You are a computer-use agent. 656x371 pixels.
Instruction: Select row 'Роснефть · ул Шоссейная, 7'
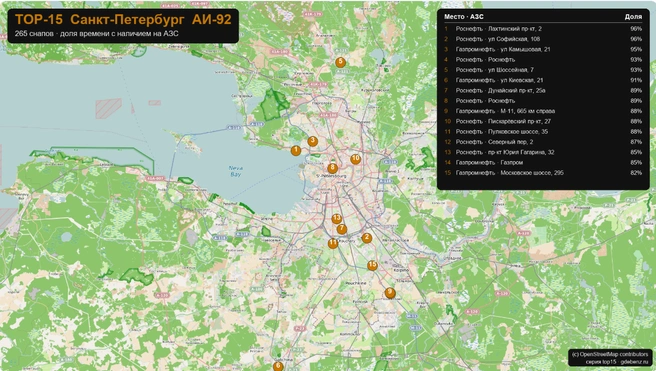(x=543, y=70)
